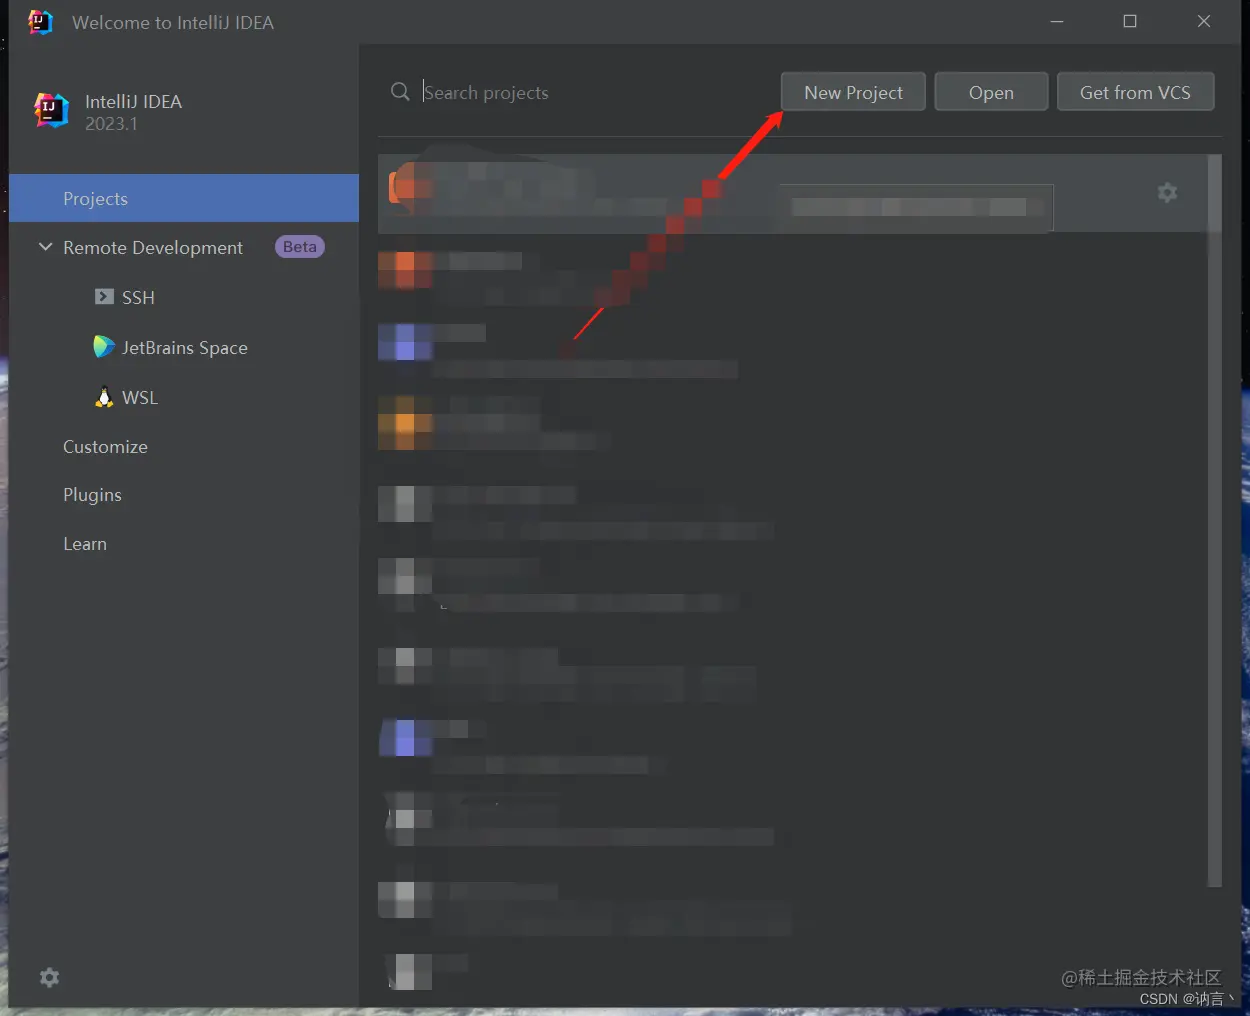Open Remote Development section

point(153,247)
